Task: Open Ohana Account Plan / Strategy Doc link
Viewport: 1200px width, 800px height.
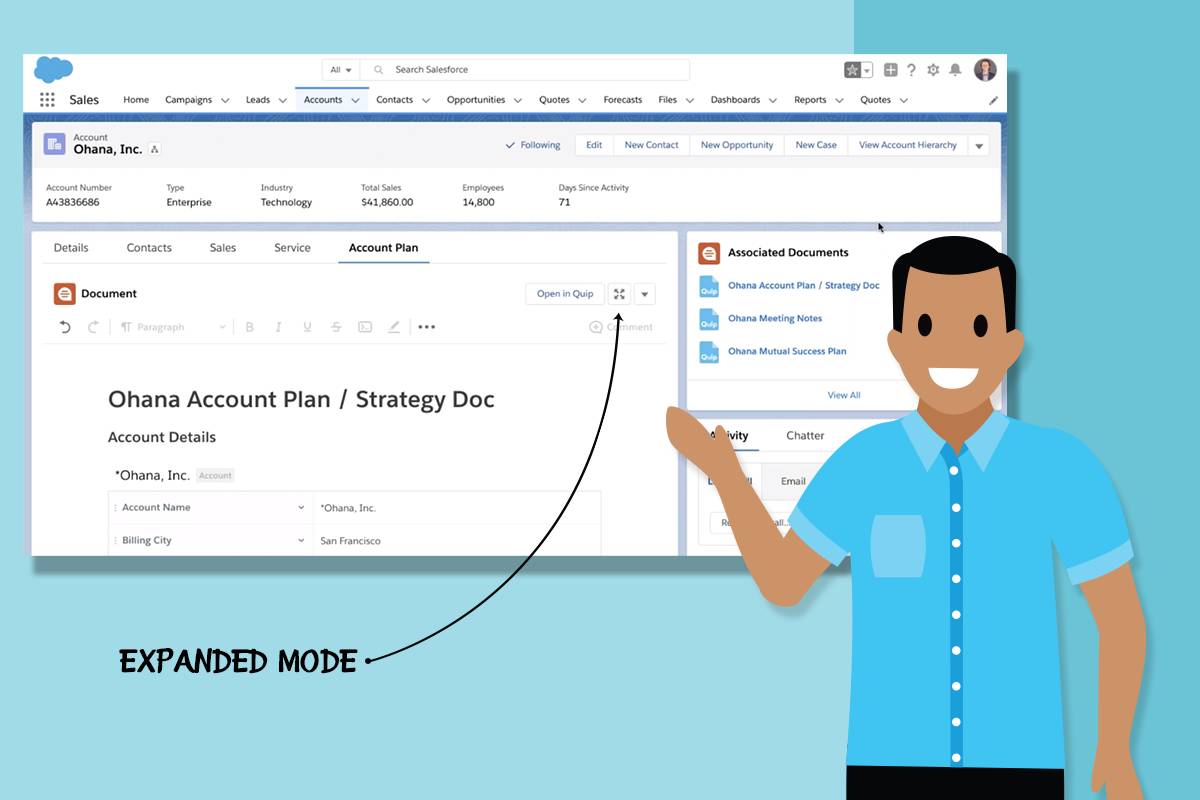Action: (x=803, y=286)
